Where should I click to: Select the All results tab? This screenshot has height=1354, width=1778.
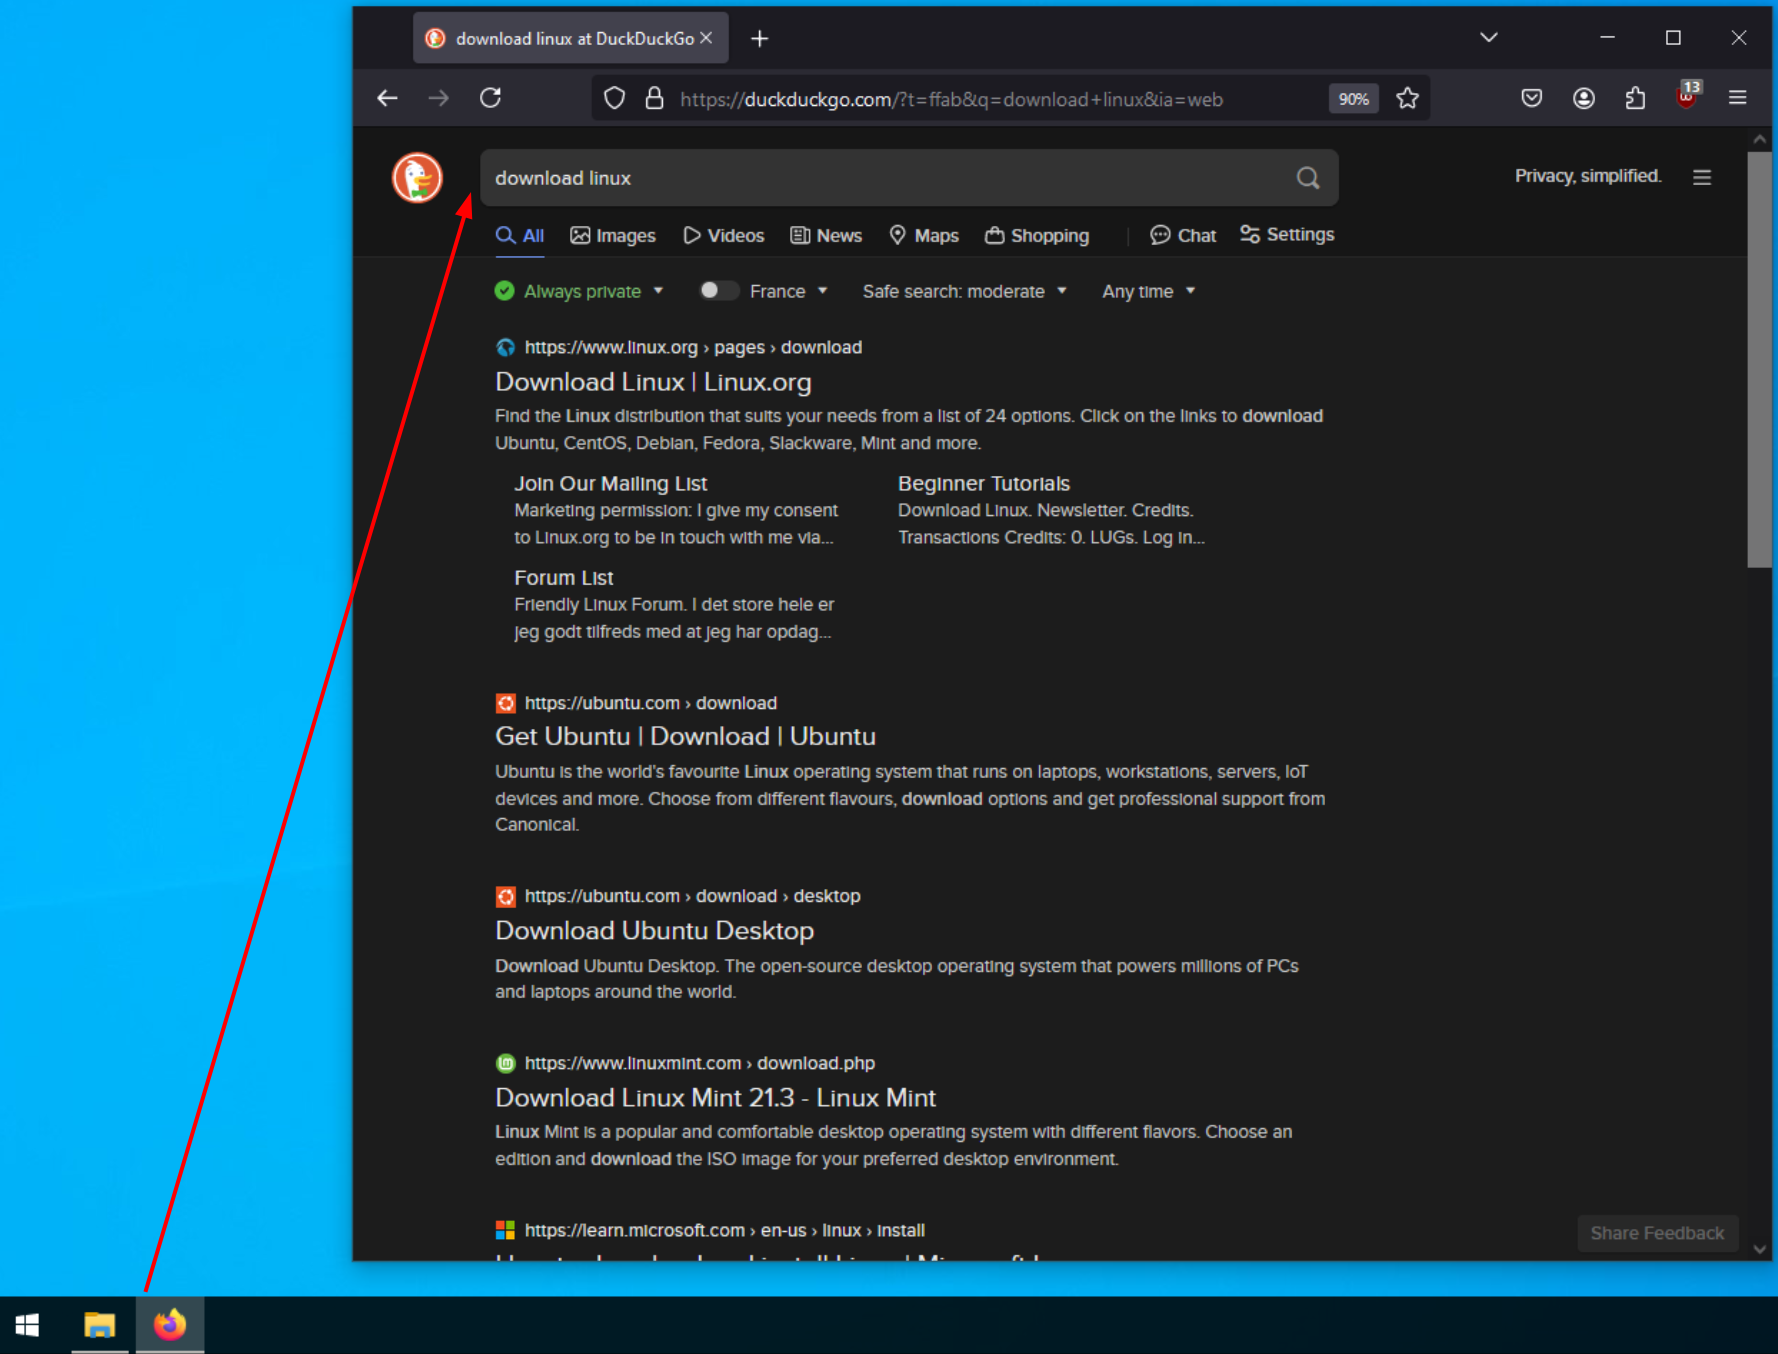[520, 236]
